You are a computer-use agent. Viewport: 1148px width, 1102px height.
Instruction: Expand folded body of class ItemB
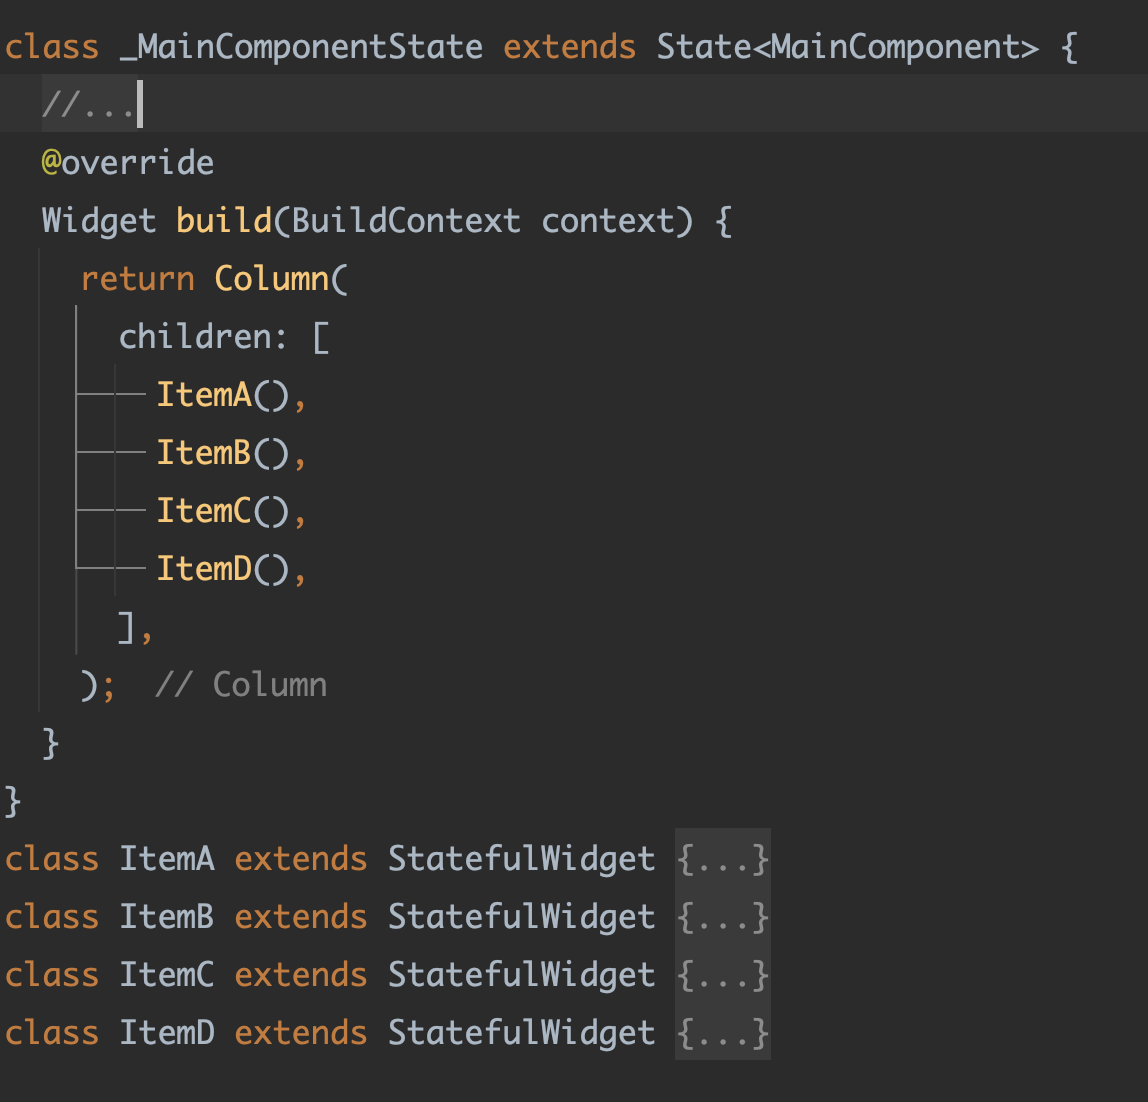point(722,917)
